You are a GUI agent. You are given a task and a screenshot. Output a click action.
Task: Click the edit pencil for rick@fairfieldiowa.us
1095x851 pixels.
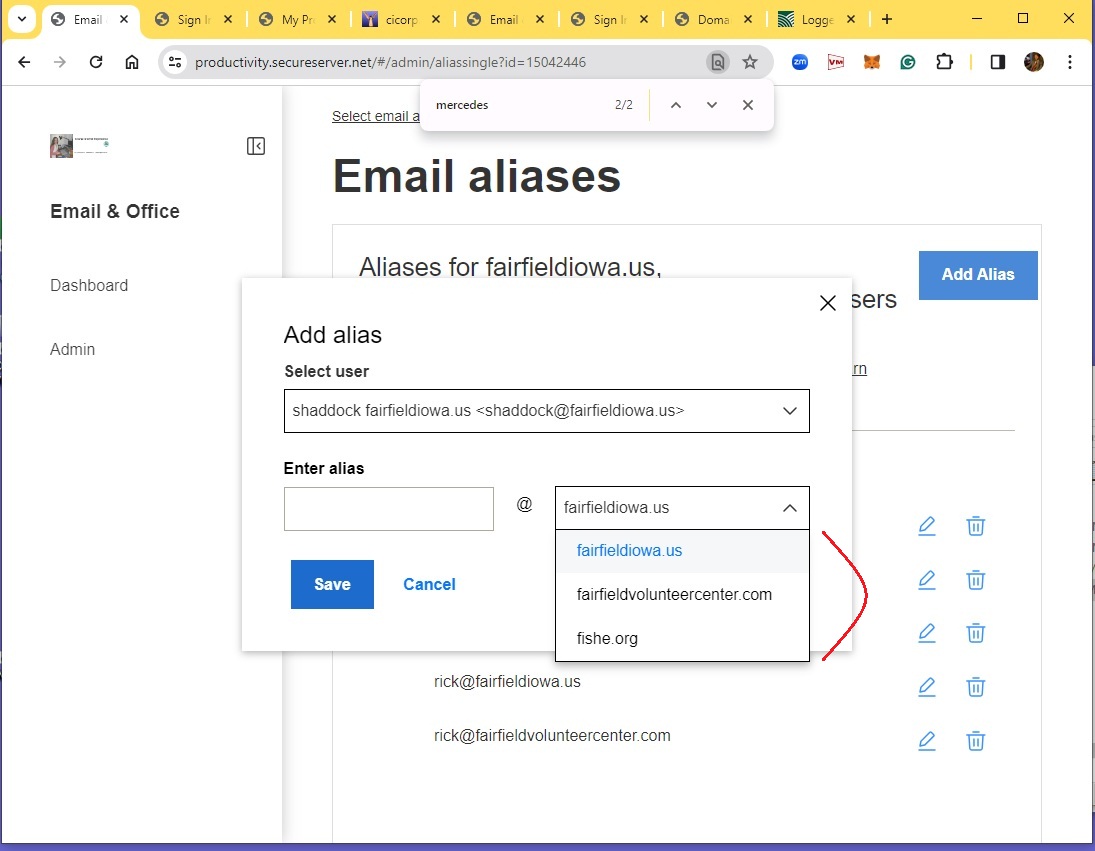tap(926, 687)
